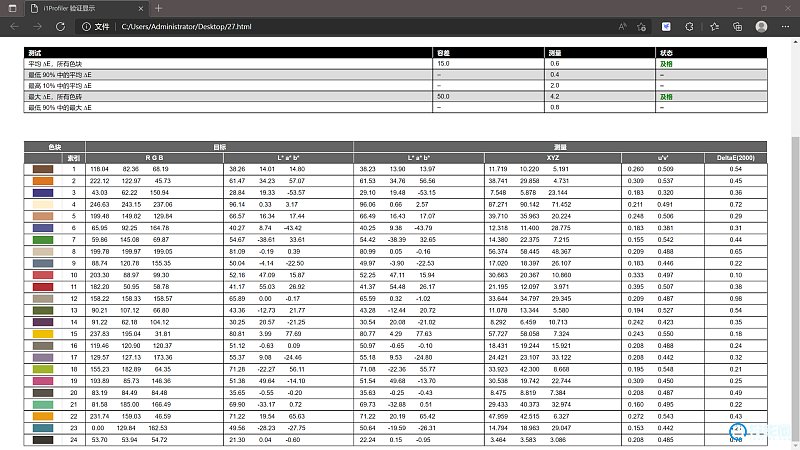Click the vertical scrollbar on the right
The image size is (800, 450).
(x=795, y=250)
